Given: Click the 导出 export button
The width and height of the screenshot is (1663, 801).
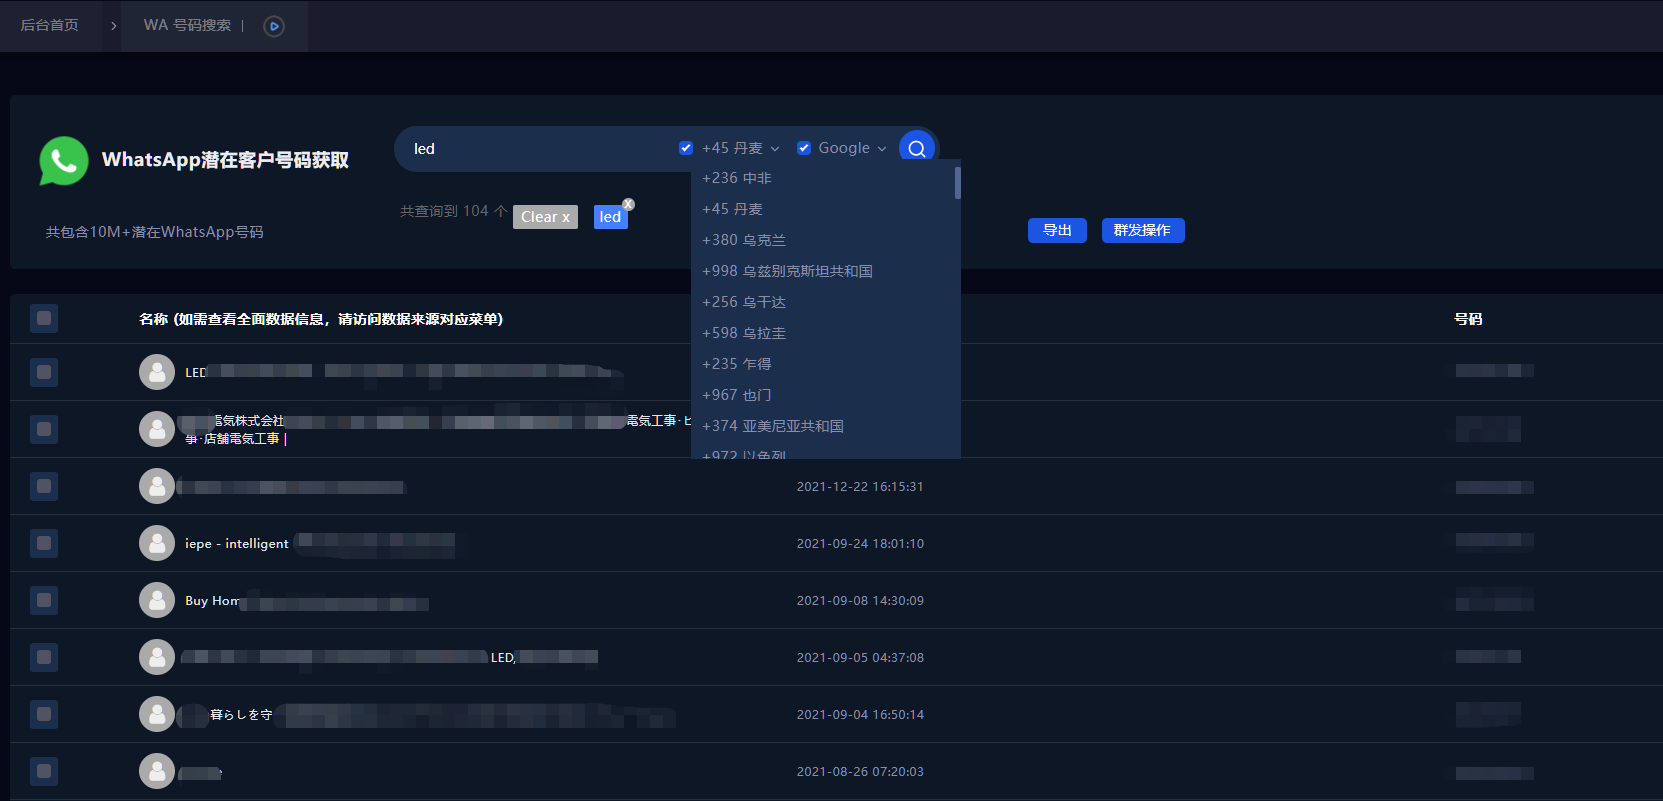Looking at the screenshot, I should (1057, 230).
